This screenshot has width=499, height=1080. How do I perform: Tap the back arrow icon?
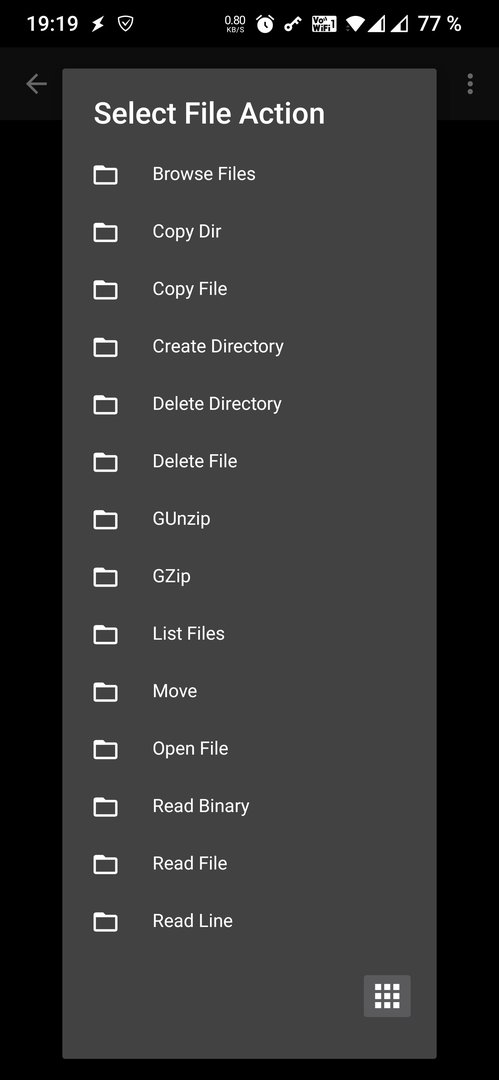coord(36,84)
